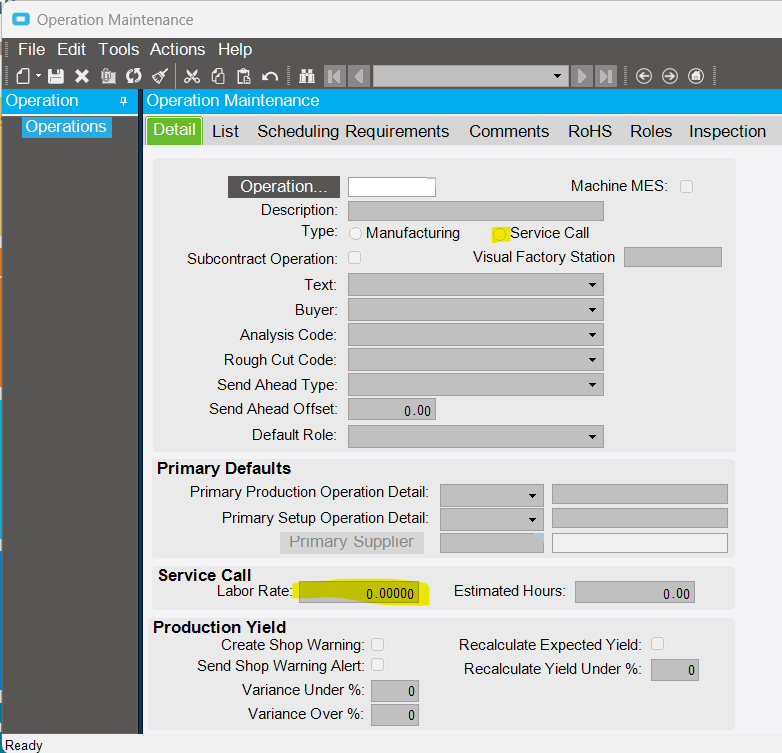782x753 pixels.
Task: Go to first record navigation icon
Action: pos(335,76)
